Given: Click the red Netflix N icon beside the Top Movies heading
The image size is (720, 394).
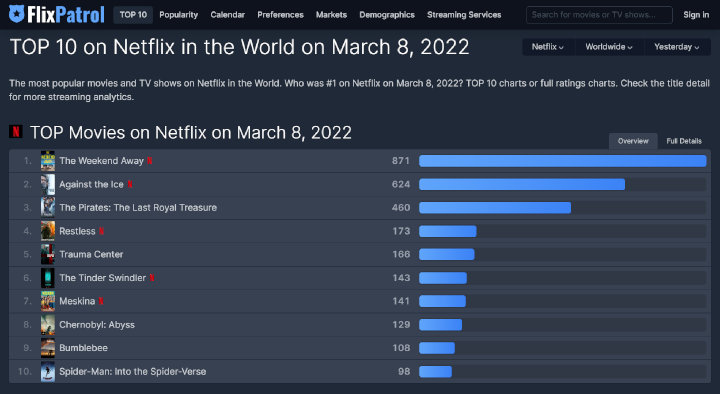Looking at the screenshot, I should point(16,132).
